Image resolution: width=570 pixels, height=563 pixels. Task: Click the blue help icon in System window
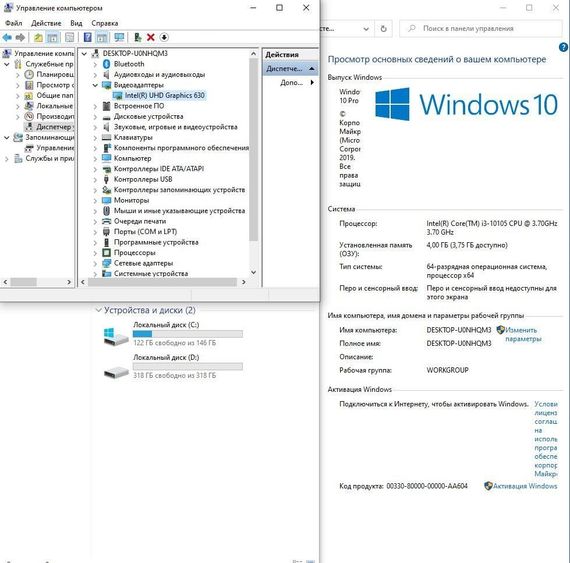coord(563,47)
